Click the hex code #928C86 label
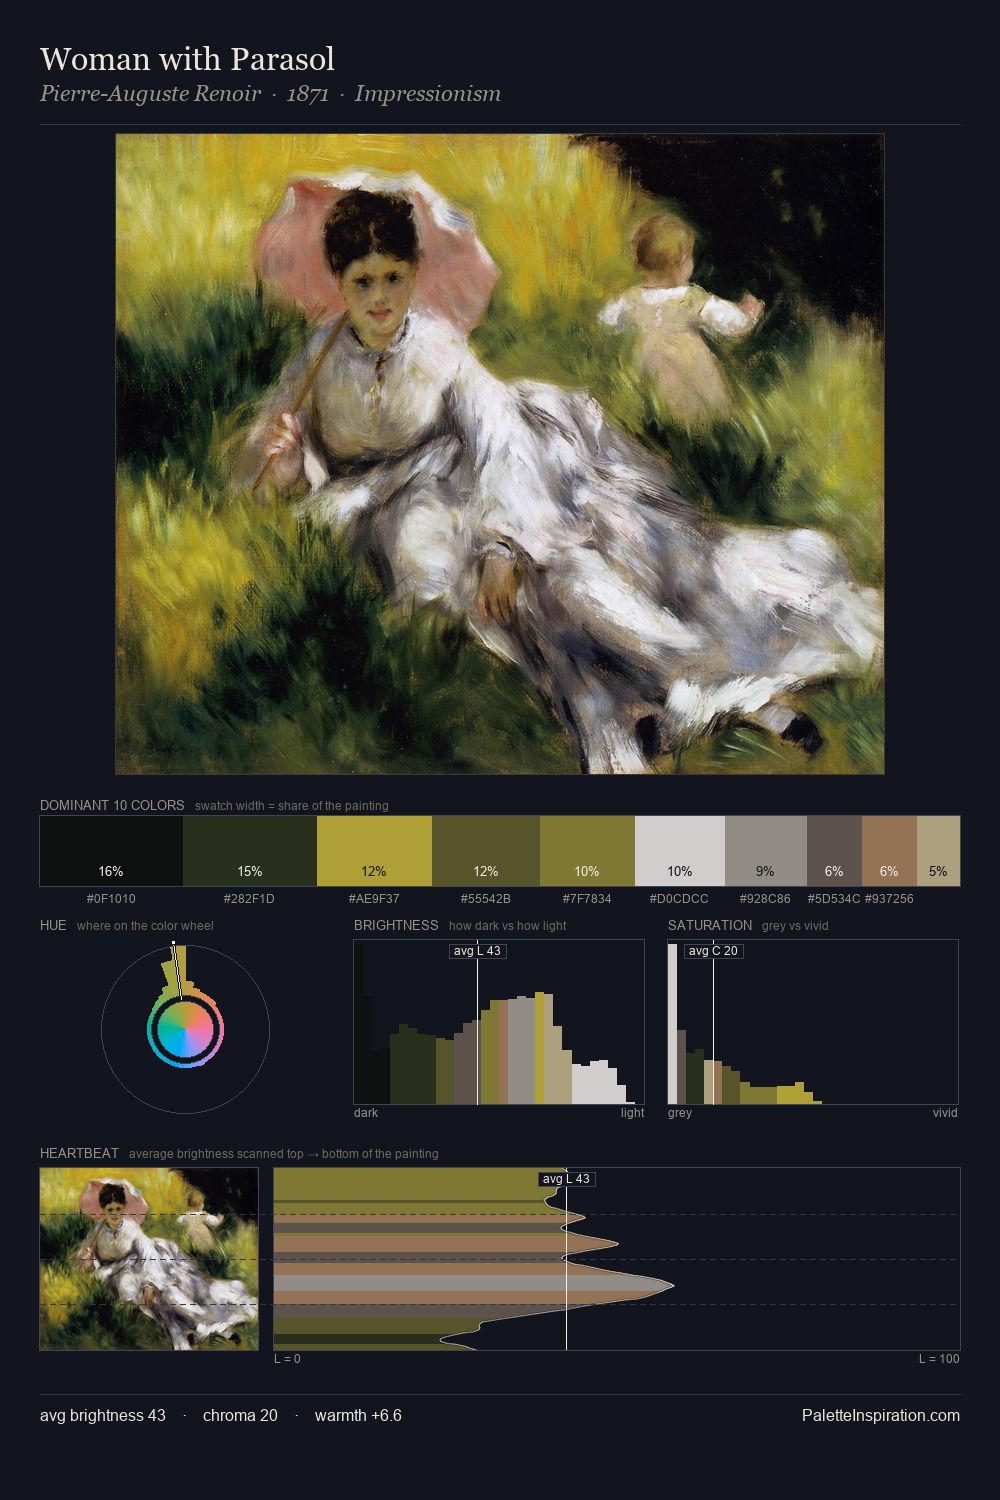Screen dimensions: 1000x1500 pyautogui.click(x=766, y=899)
